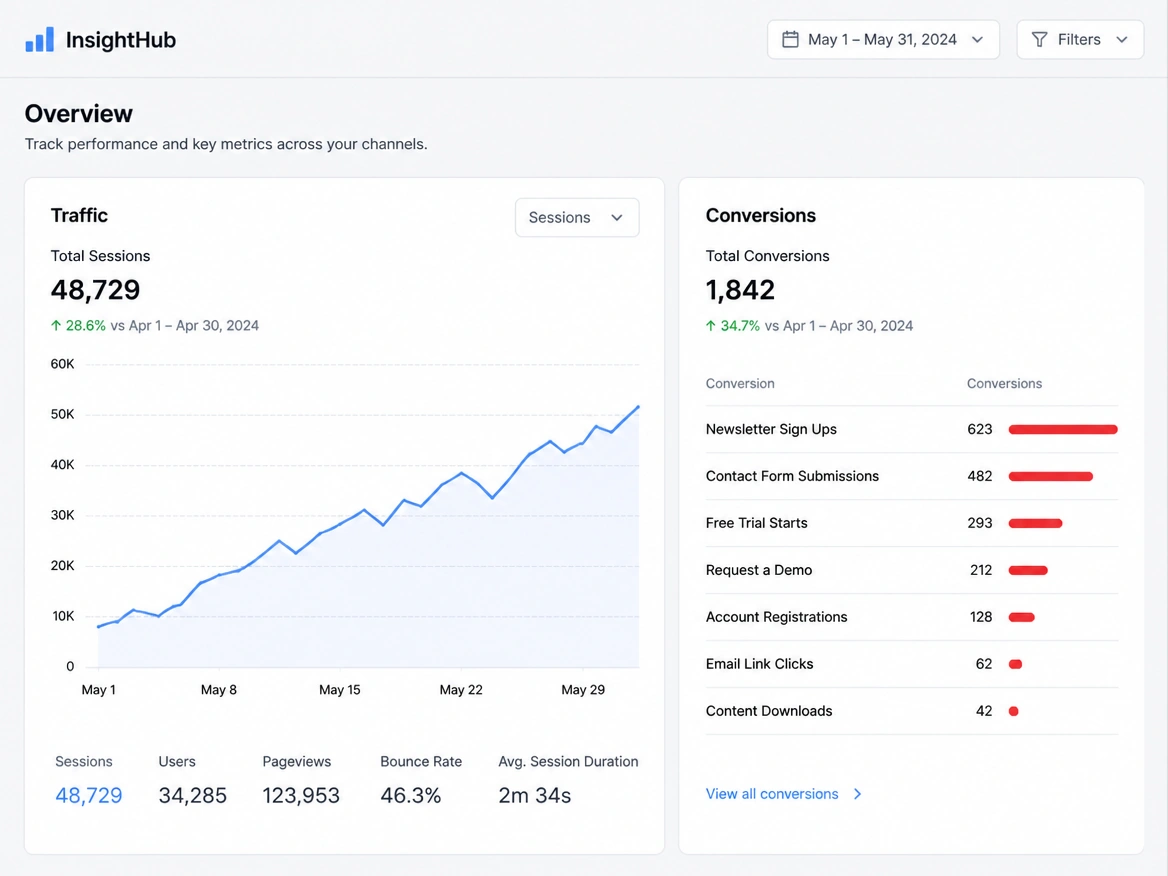This screenshot has height=876, width=1168.
Task: Click the Conversion column header
Action: 740,384
